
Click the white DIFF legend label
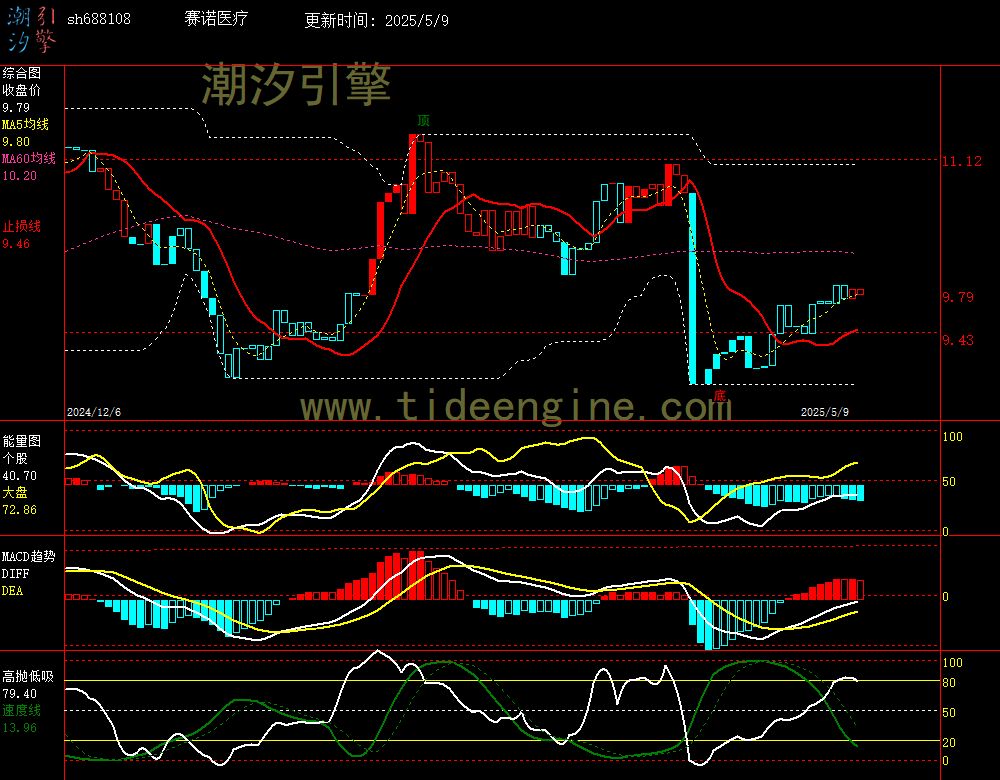pyautogui.click(x=15, y=573)
